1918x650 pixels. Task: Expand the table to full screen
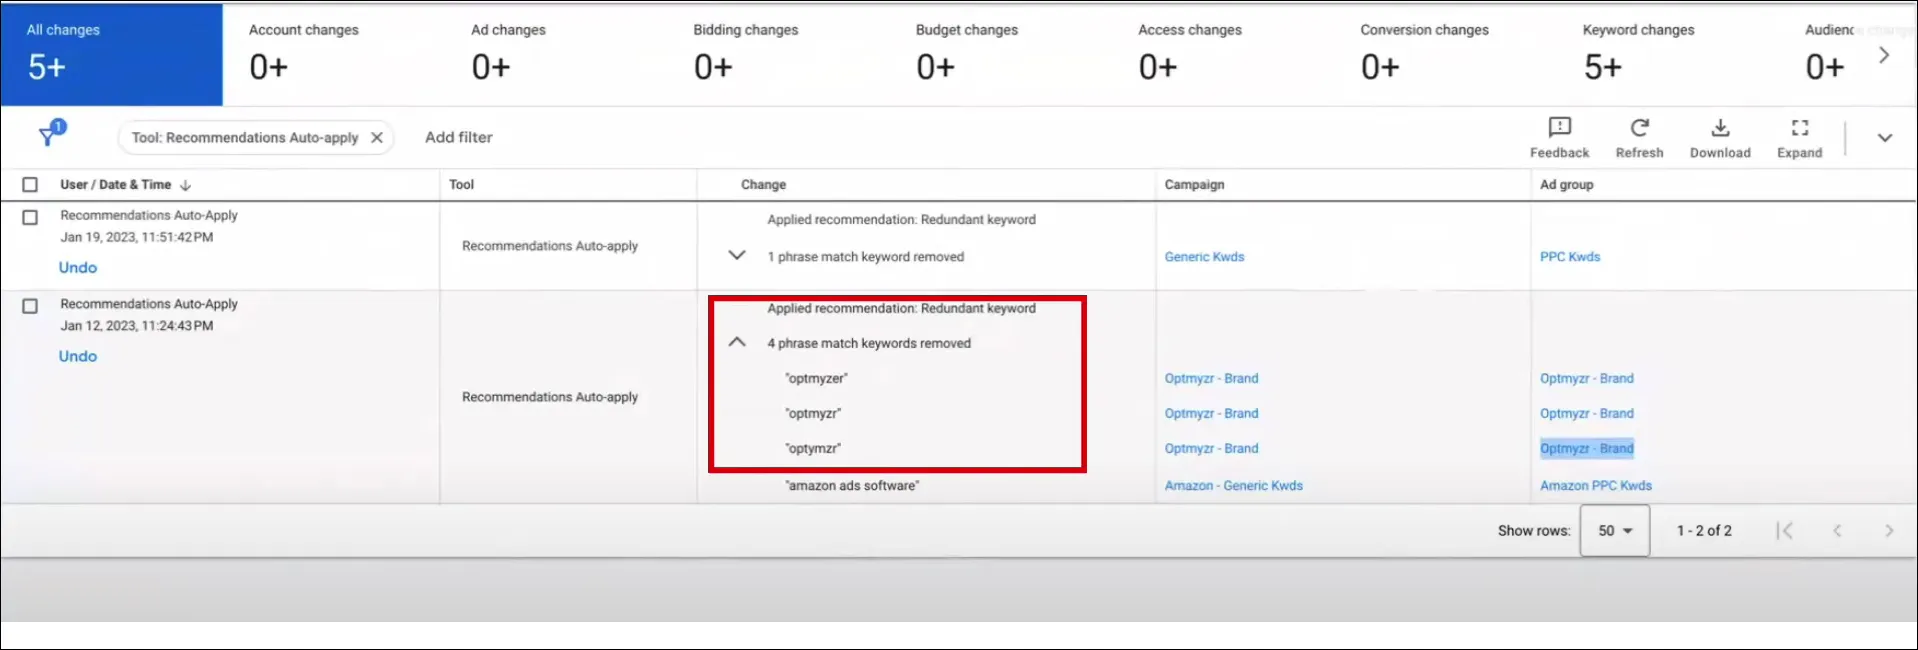coord(1799,137)
